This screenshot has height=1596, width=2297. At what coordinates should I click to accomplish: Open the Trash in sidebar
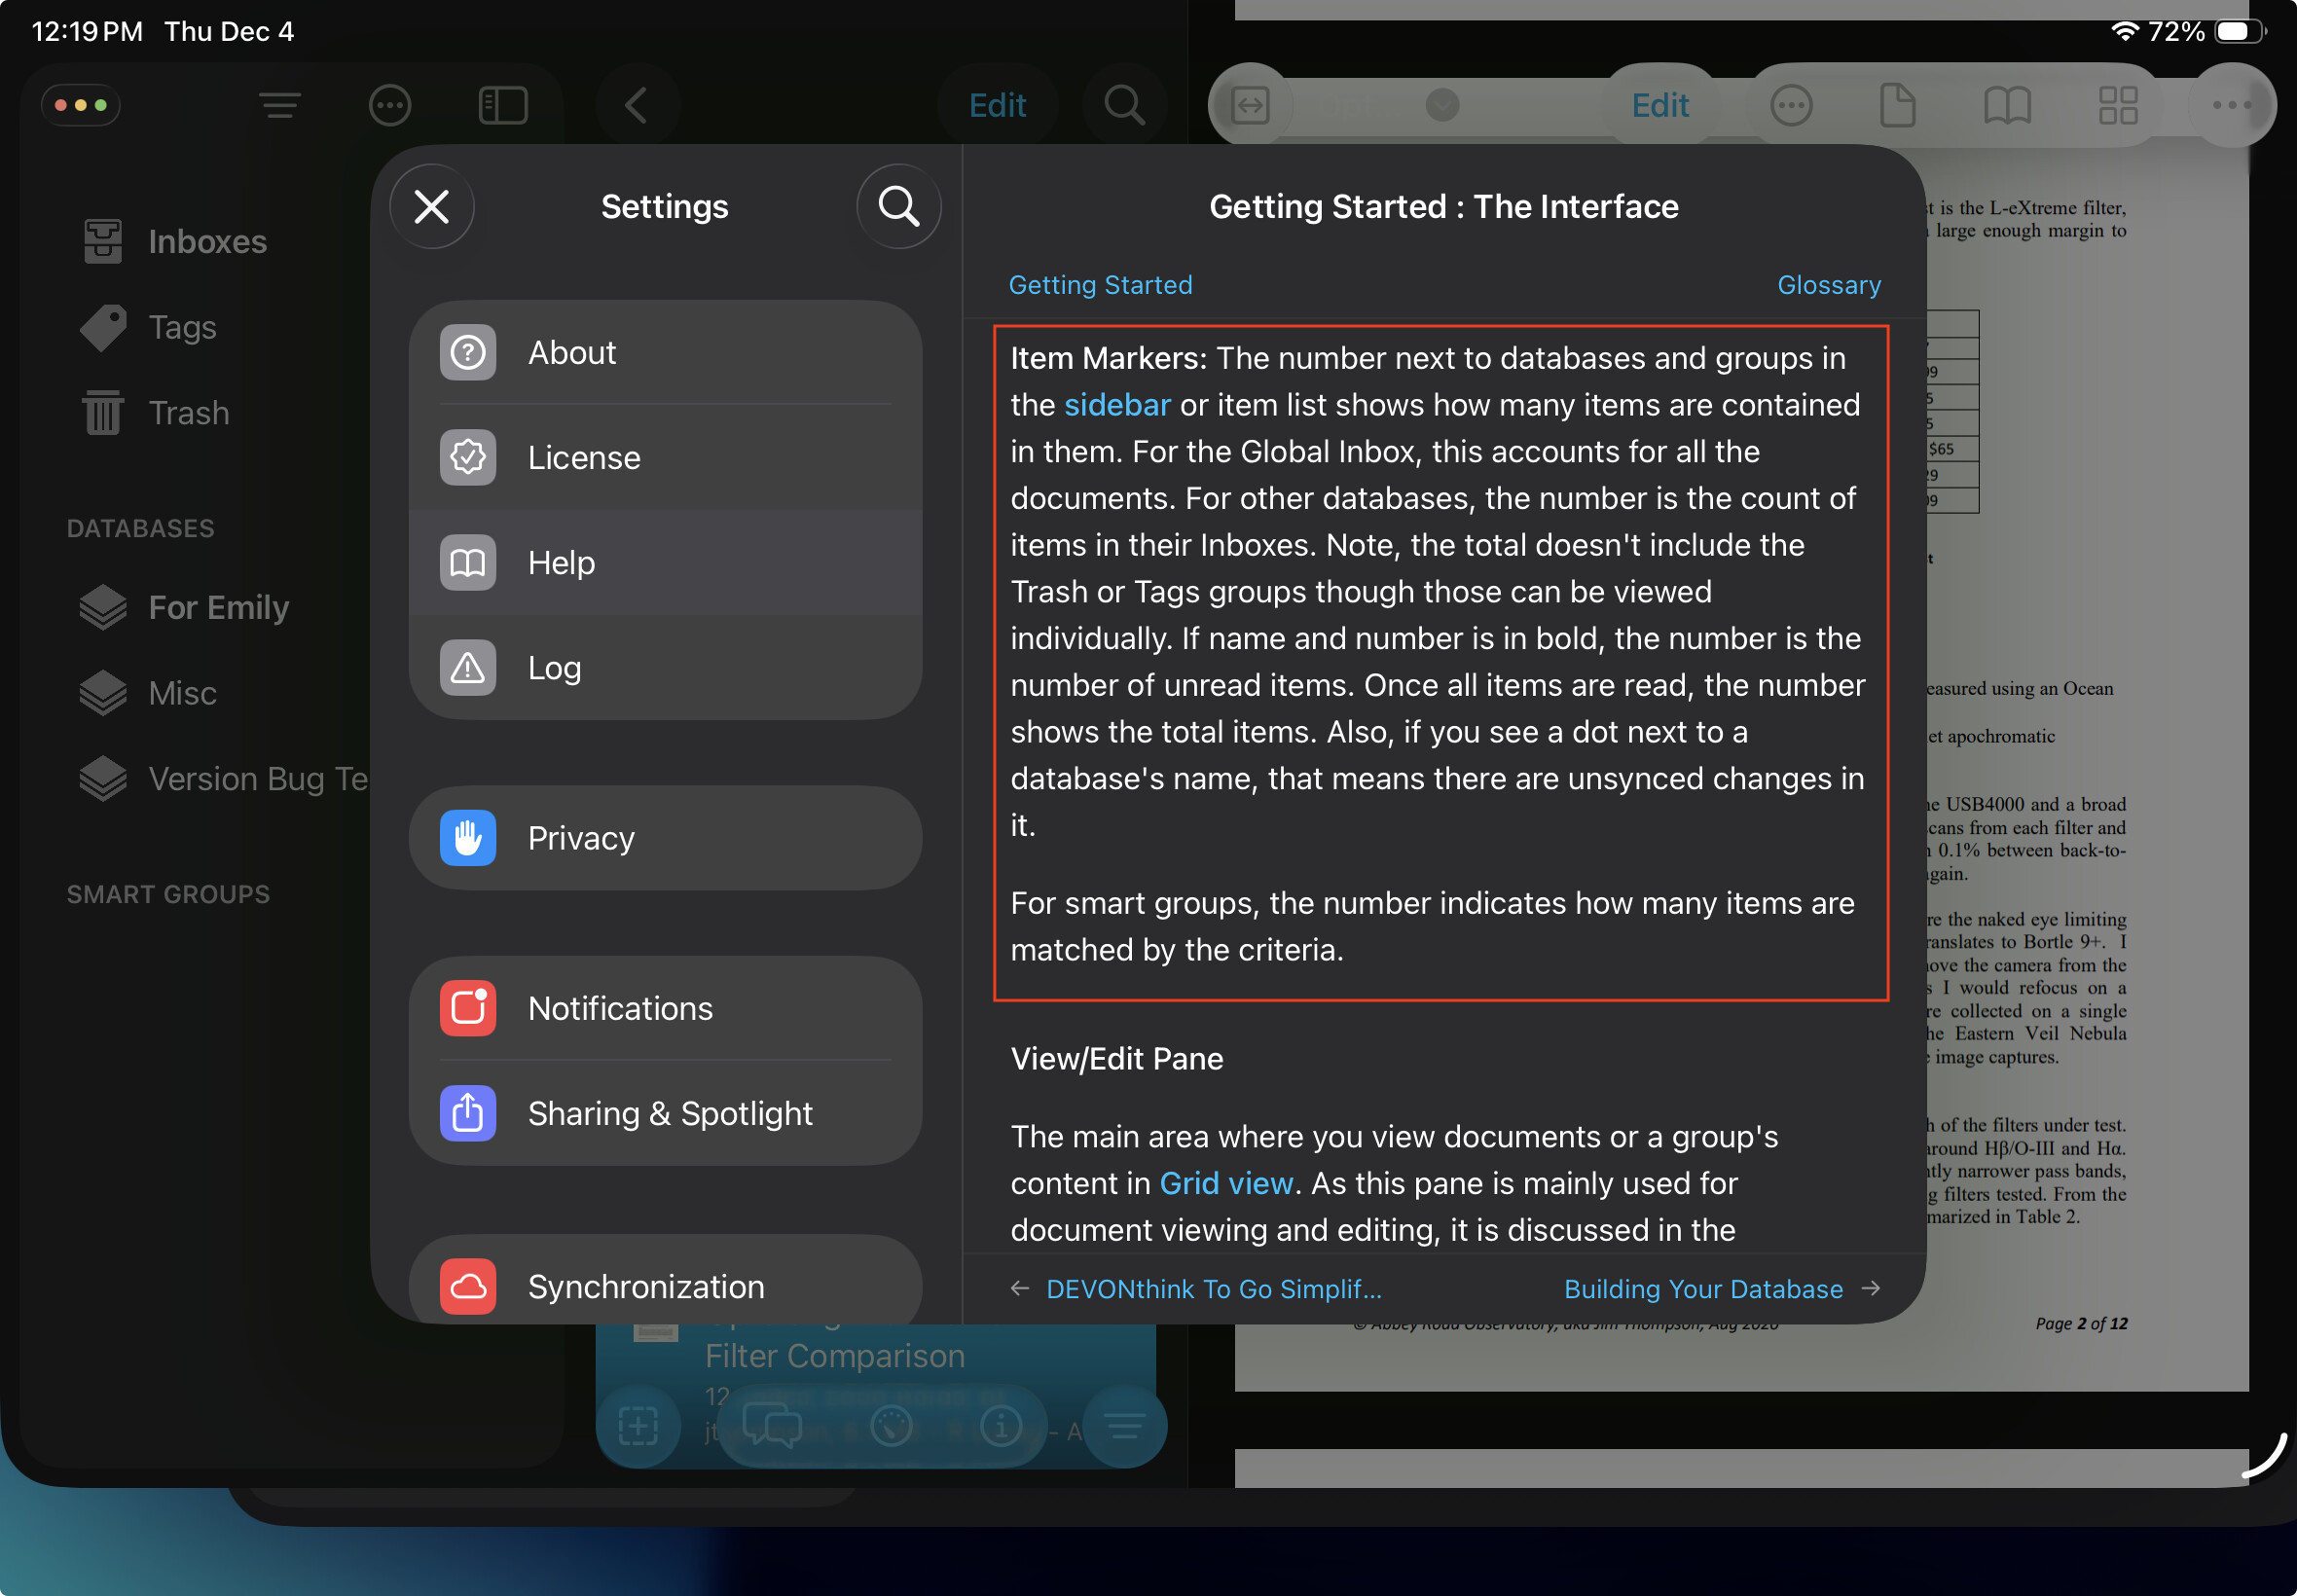coord(188,413)
